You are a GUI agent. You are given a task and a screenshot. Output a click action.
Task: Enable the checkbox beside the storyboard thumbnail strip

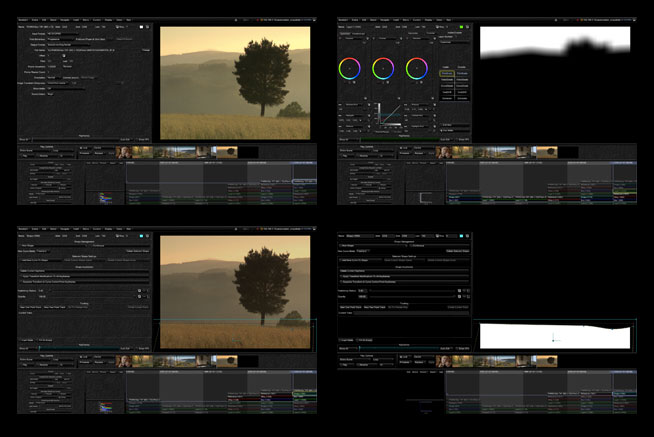click(81, 148)
